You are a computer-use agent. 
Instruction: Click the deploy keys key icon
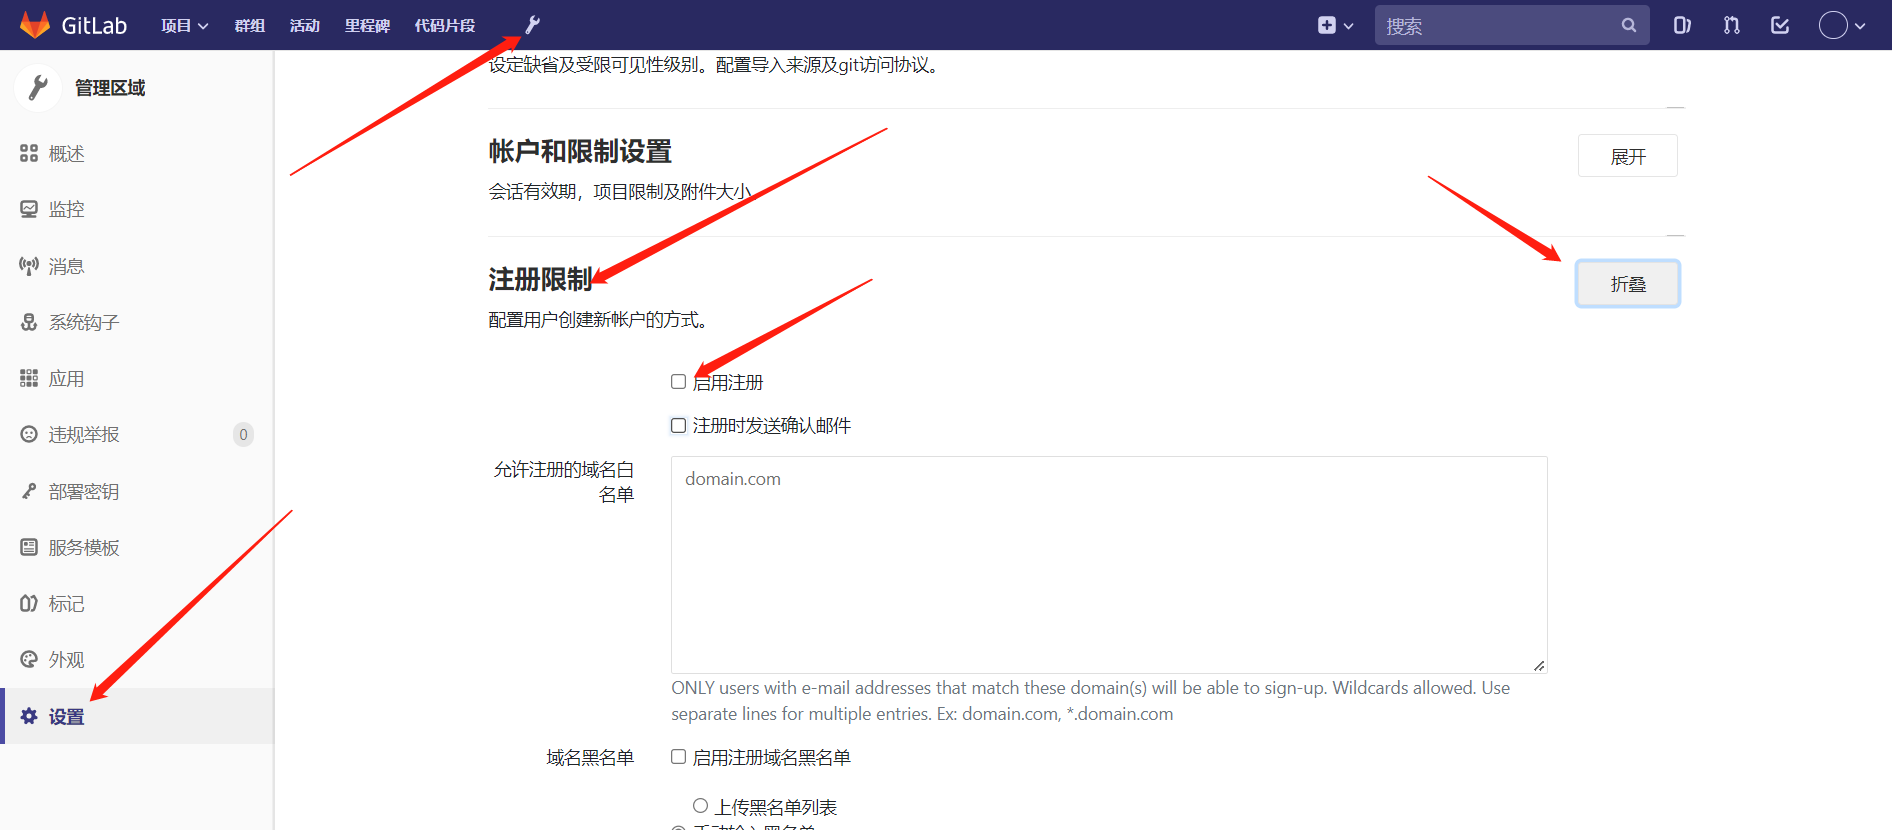(x=29, y=491)
